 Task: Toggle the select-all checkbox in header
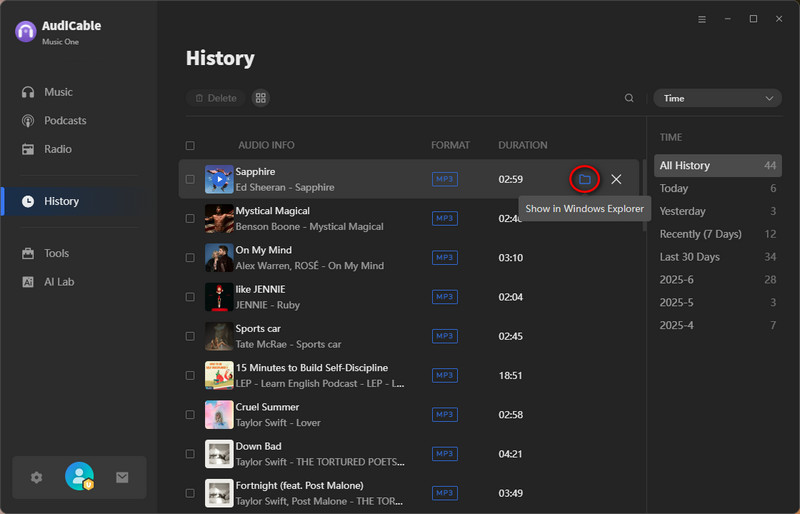tap(190, 145)
